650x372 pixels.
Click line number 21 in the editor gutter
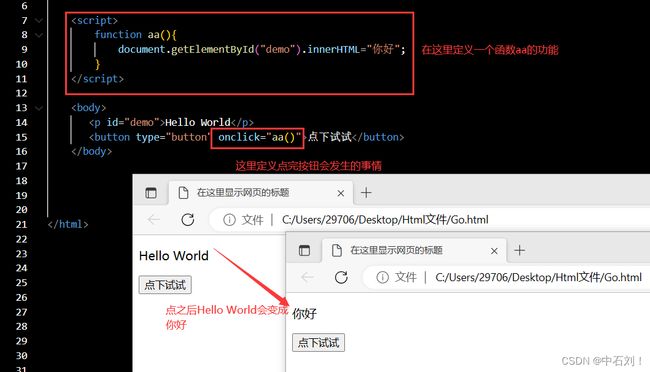[22, 224]
